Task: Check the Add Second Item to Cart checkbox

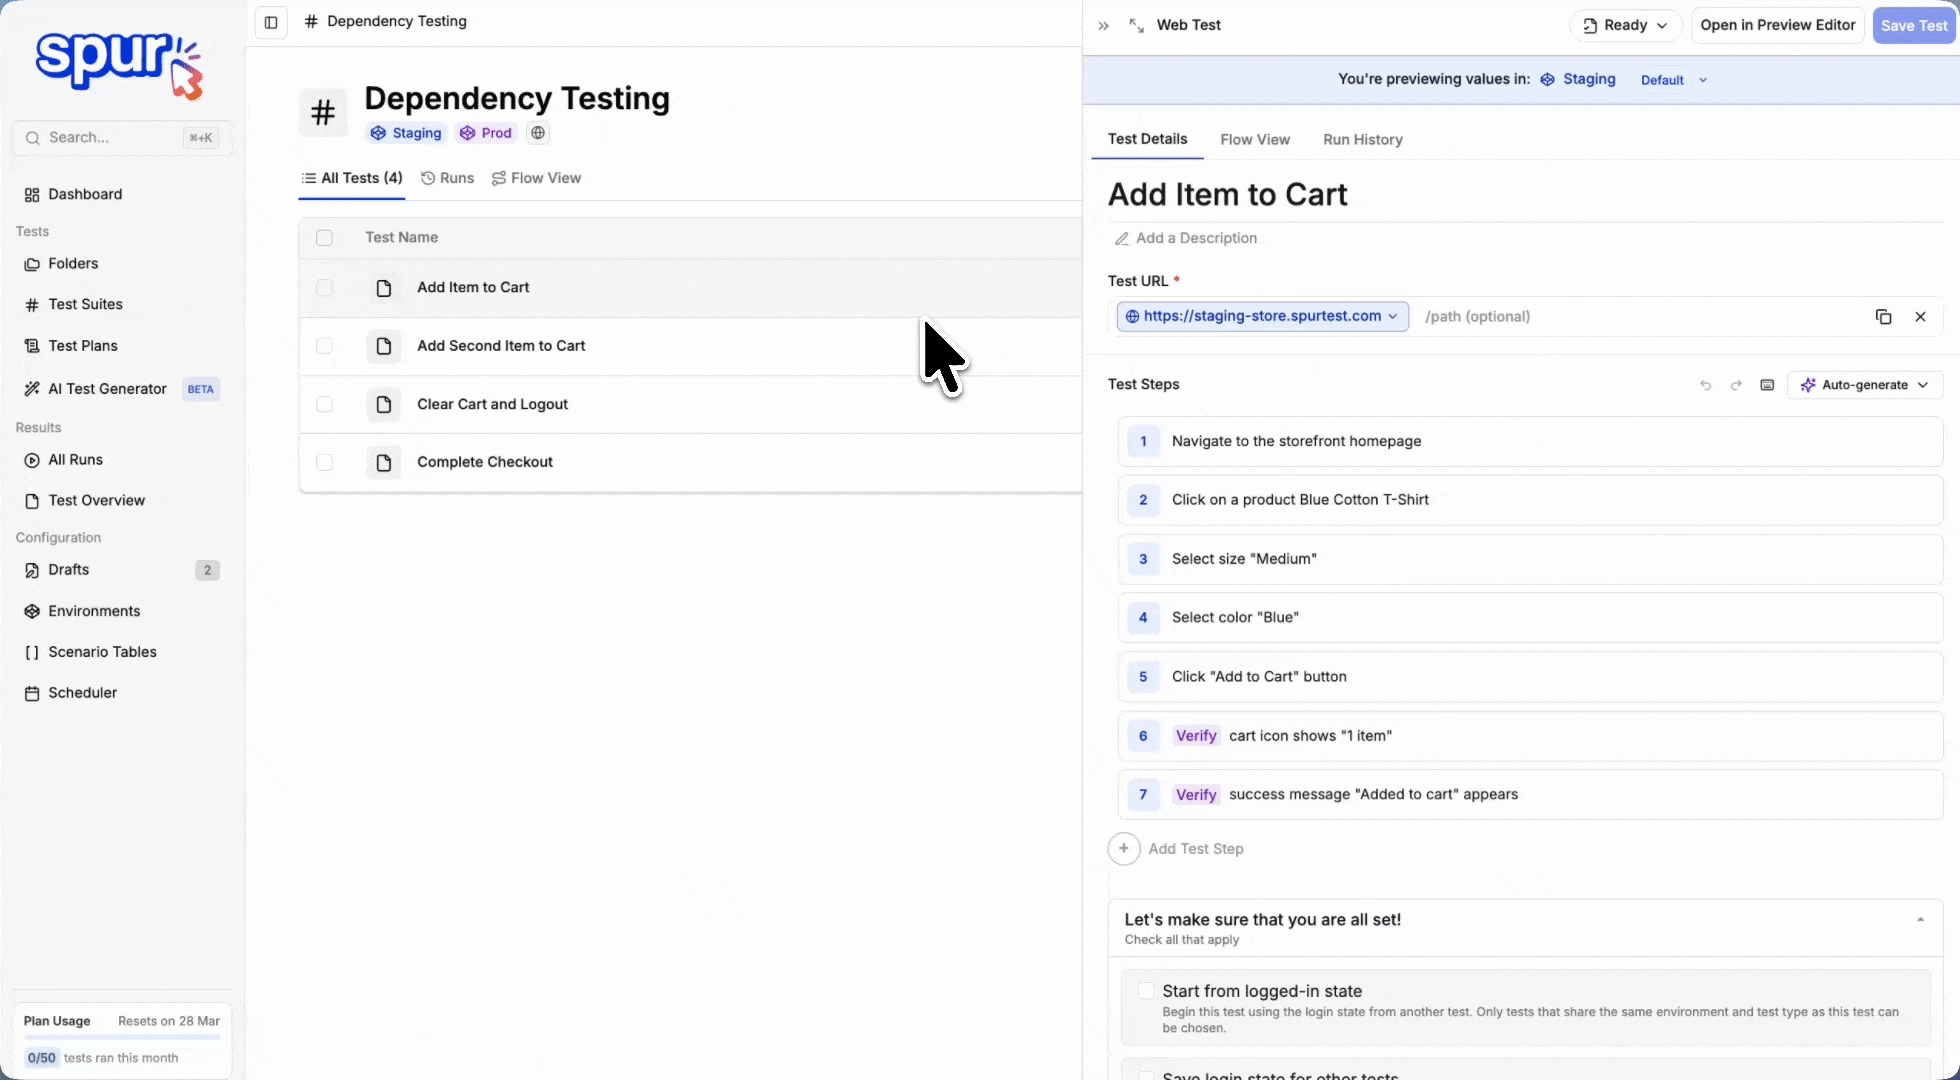Action: pos(324,346)
